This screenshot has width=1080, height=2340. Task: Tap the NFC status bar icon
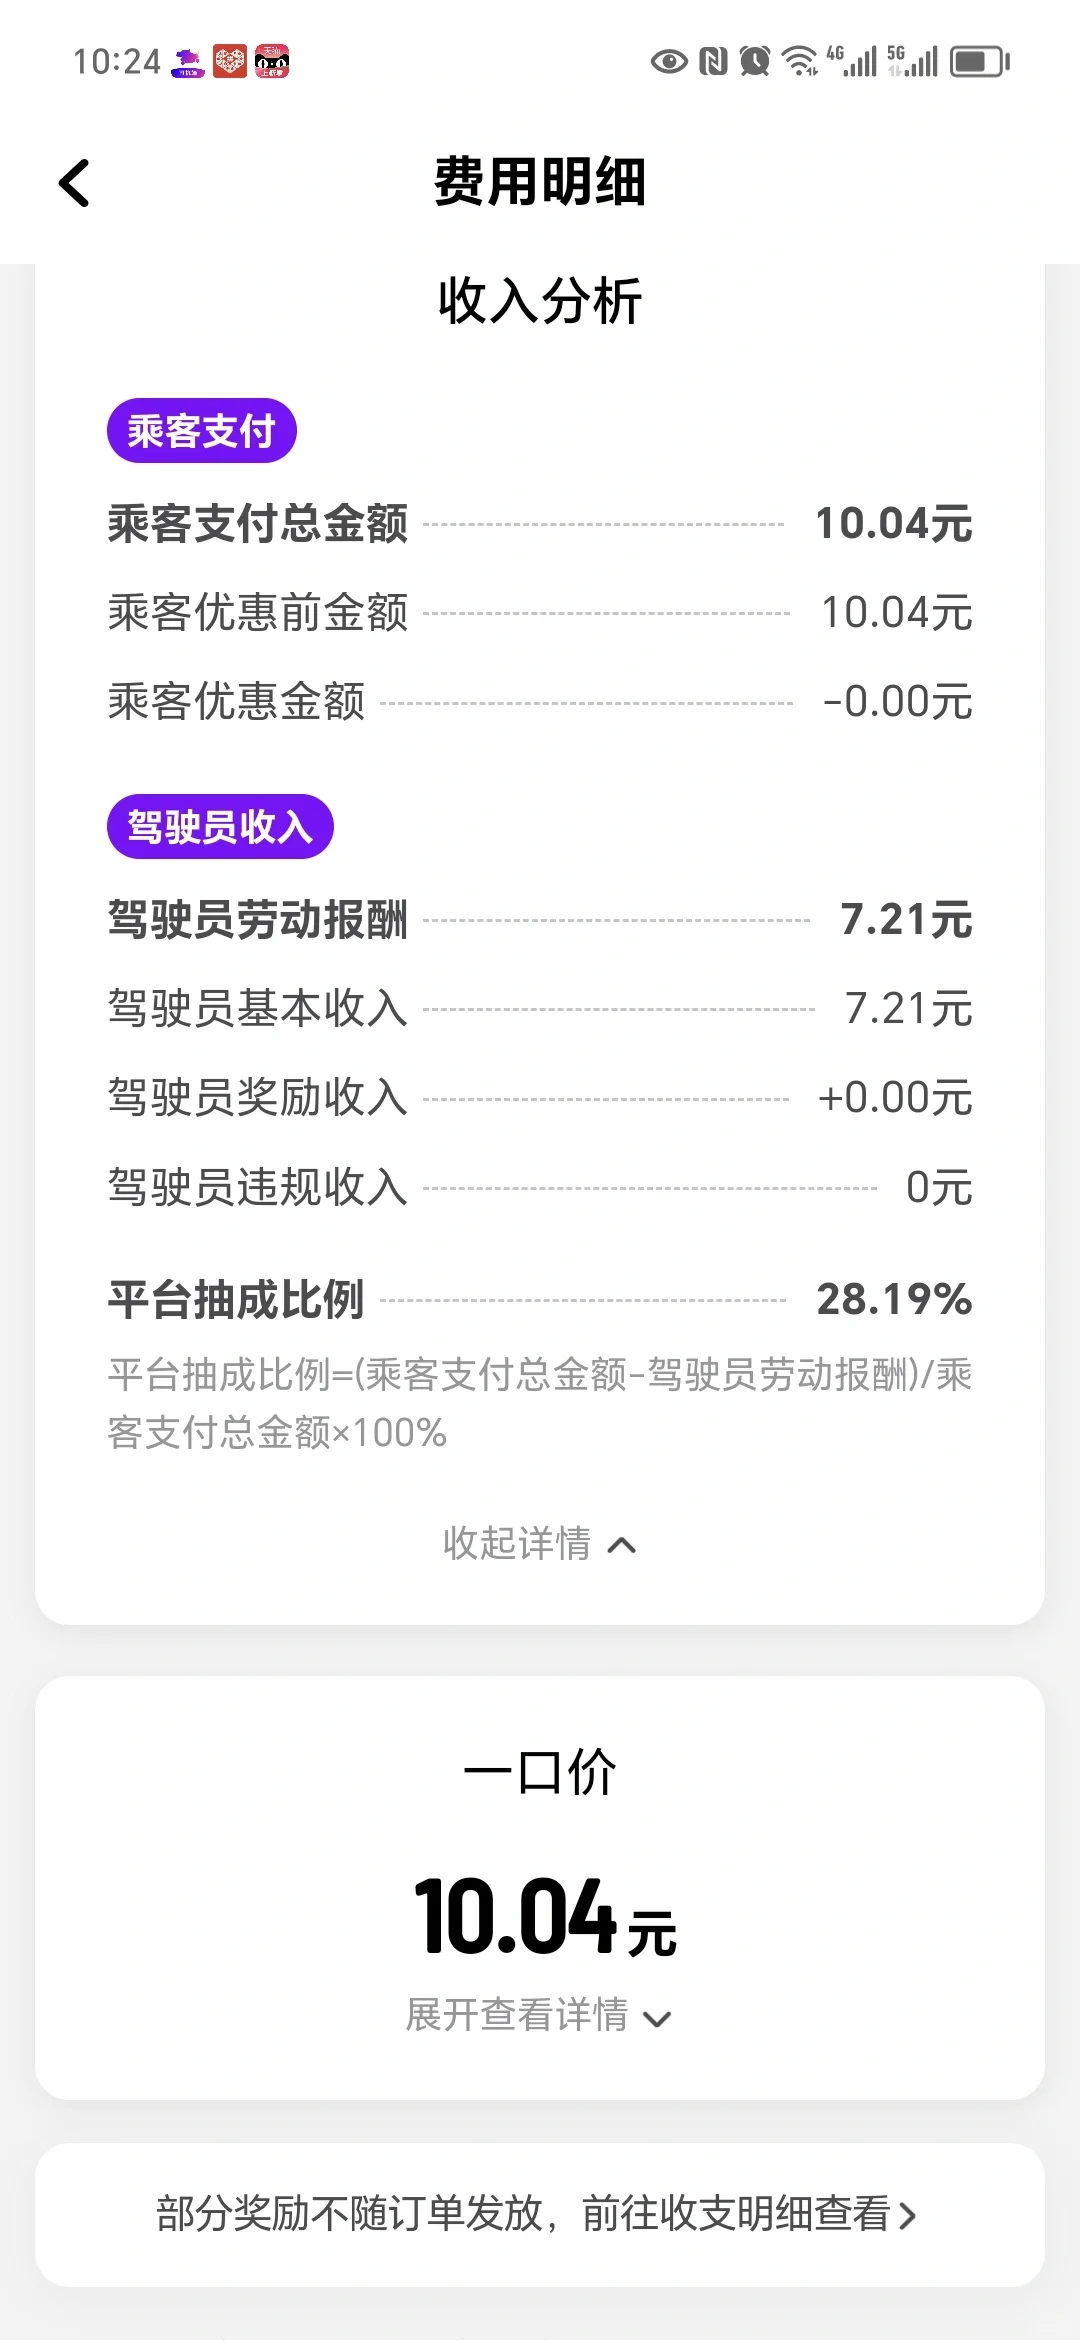[x=713, y=62]
